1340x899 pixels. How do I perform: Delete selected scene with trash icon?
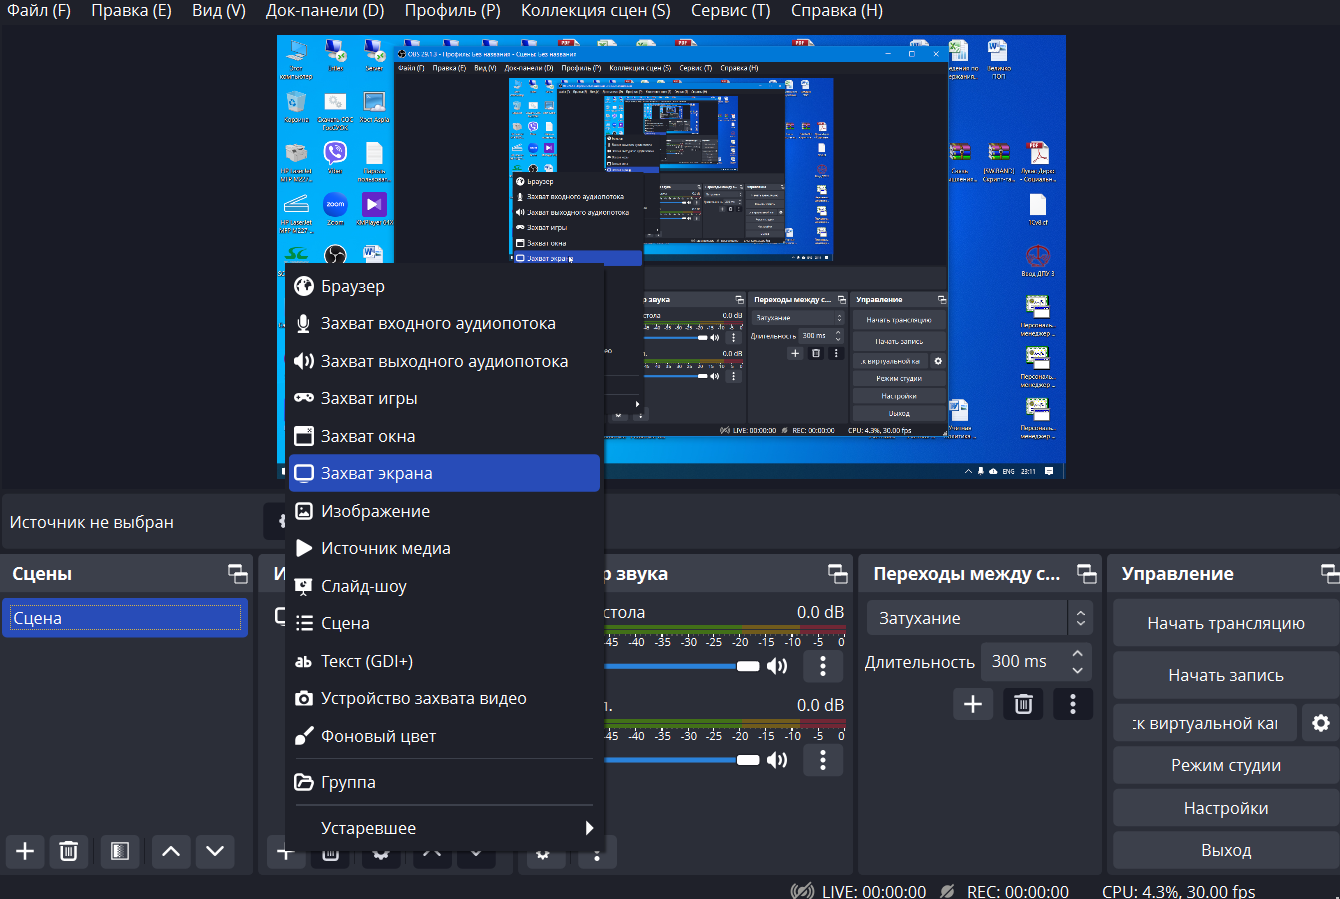pyautogui.click(x=68, y=851)
